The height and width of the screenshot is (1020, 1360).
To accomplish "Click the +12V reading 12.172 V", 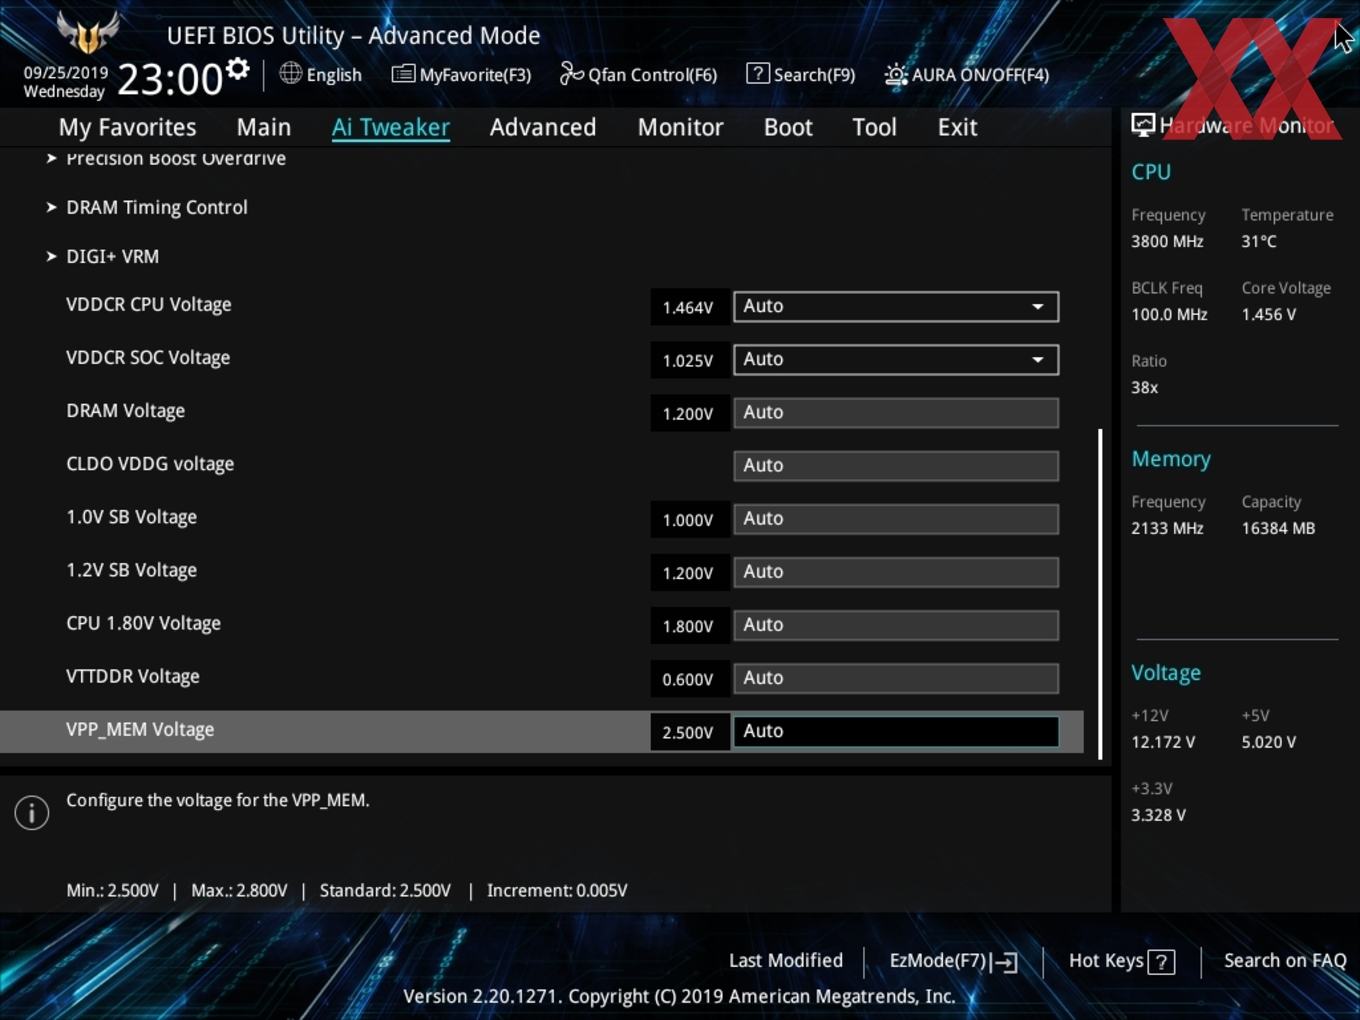I will pyautogui.click(x=1163, y=742).
